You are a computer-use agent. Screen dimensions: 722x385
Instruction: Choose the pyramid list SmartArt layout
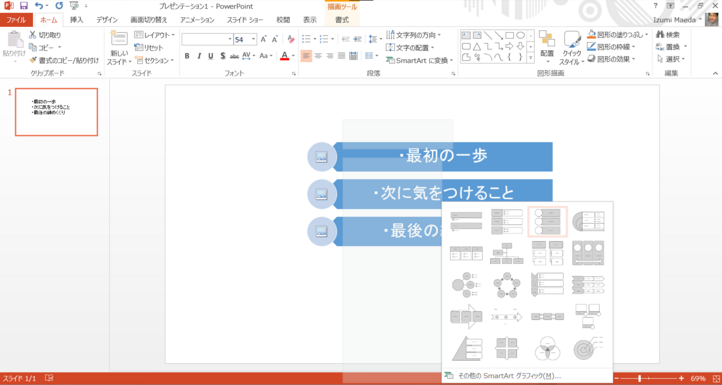(466, 349)
